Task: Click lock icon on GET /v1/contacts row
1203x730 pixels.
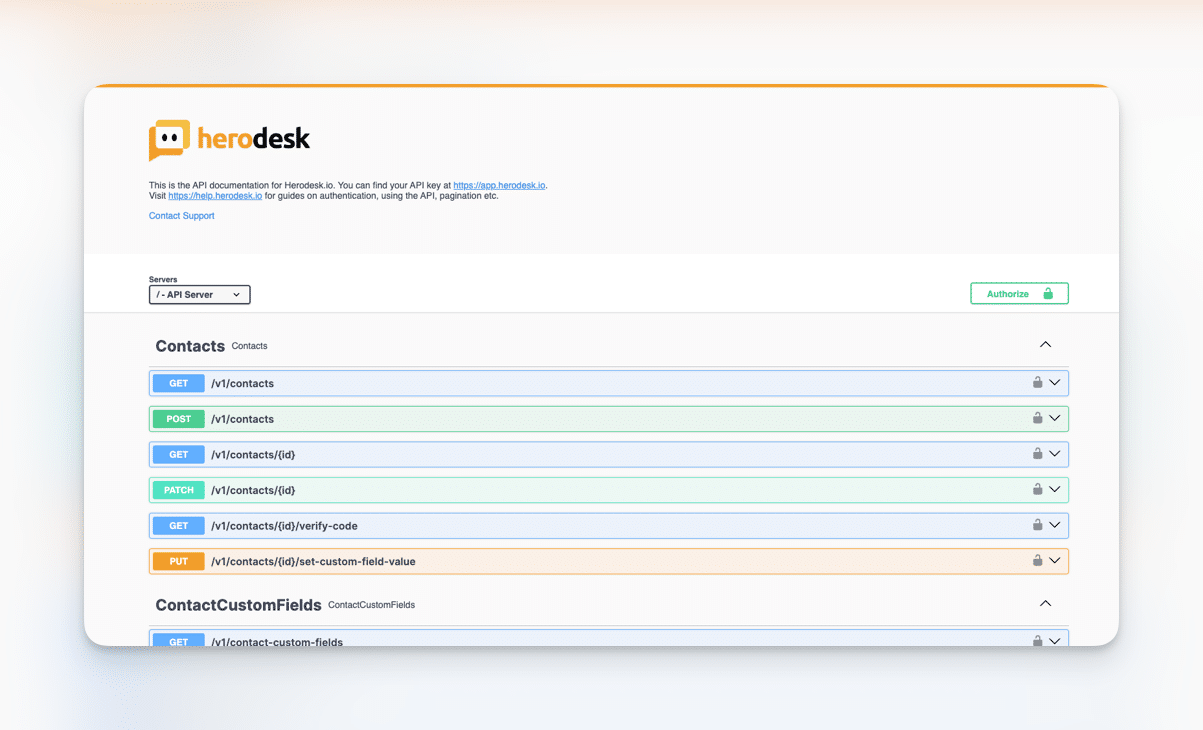Action: (1037, 383)
